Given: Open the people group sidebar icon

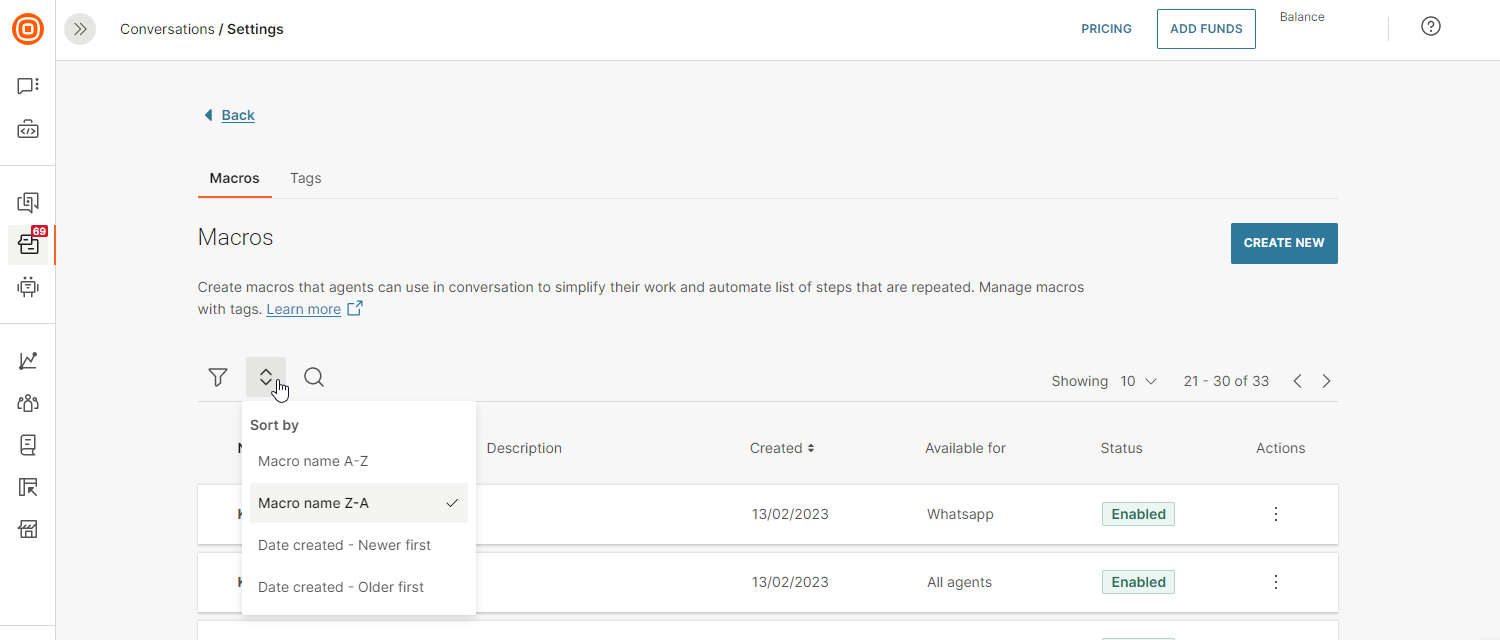Looking at the screenshot, I should [x=28, y=403].
